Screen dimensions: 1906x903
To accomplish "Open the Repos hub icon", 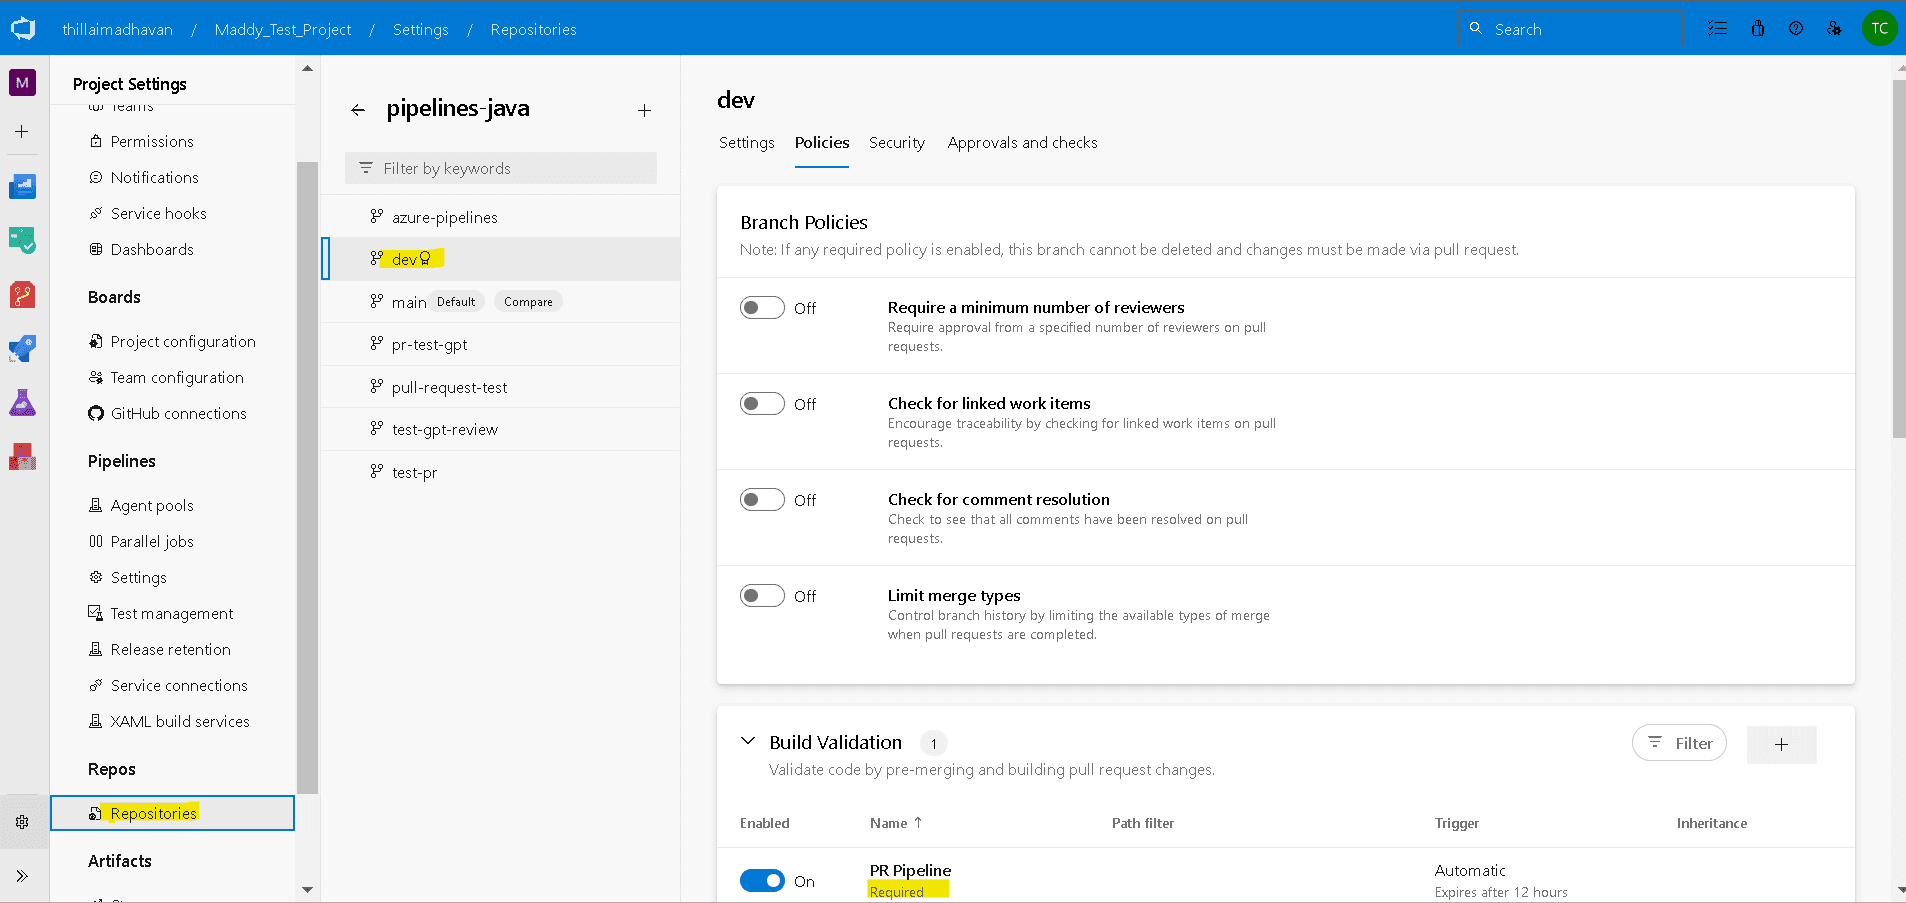I will 22,295.
